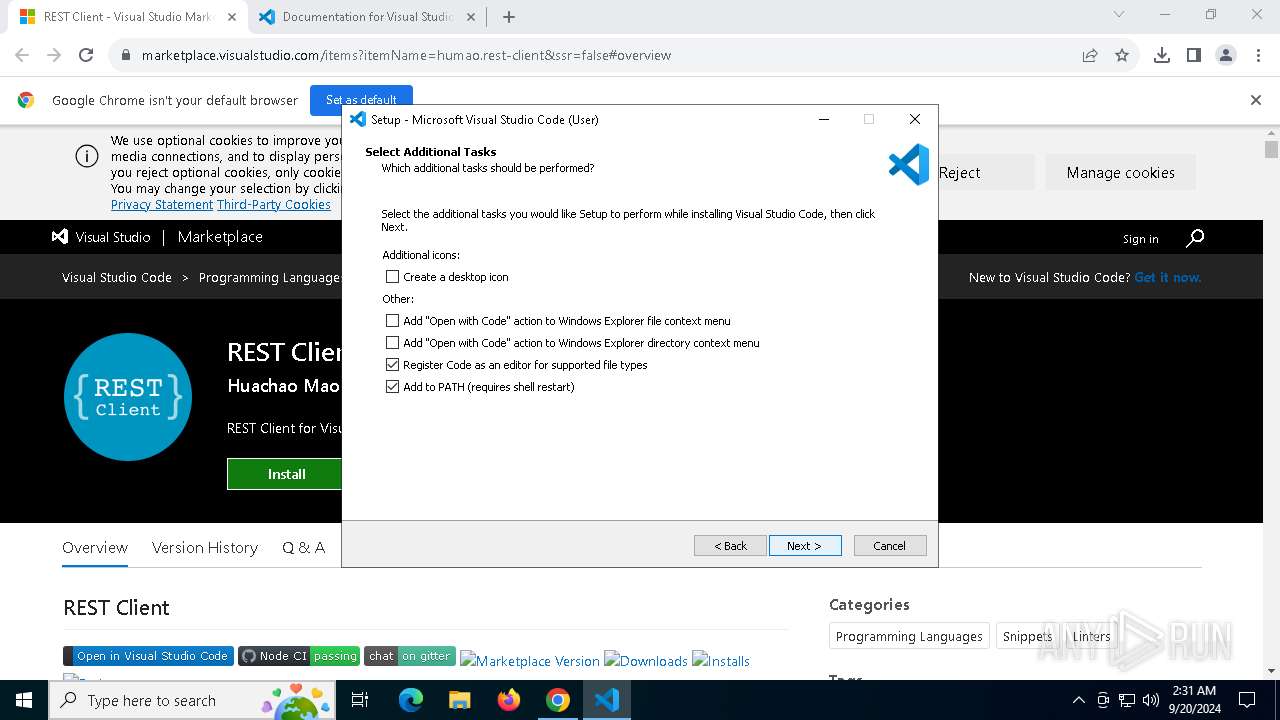
Task: Open Third-Party Cookies link
Action: tap(274, 204)
